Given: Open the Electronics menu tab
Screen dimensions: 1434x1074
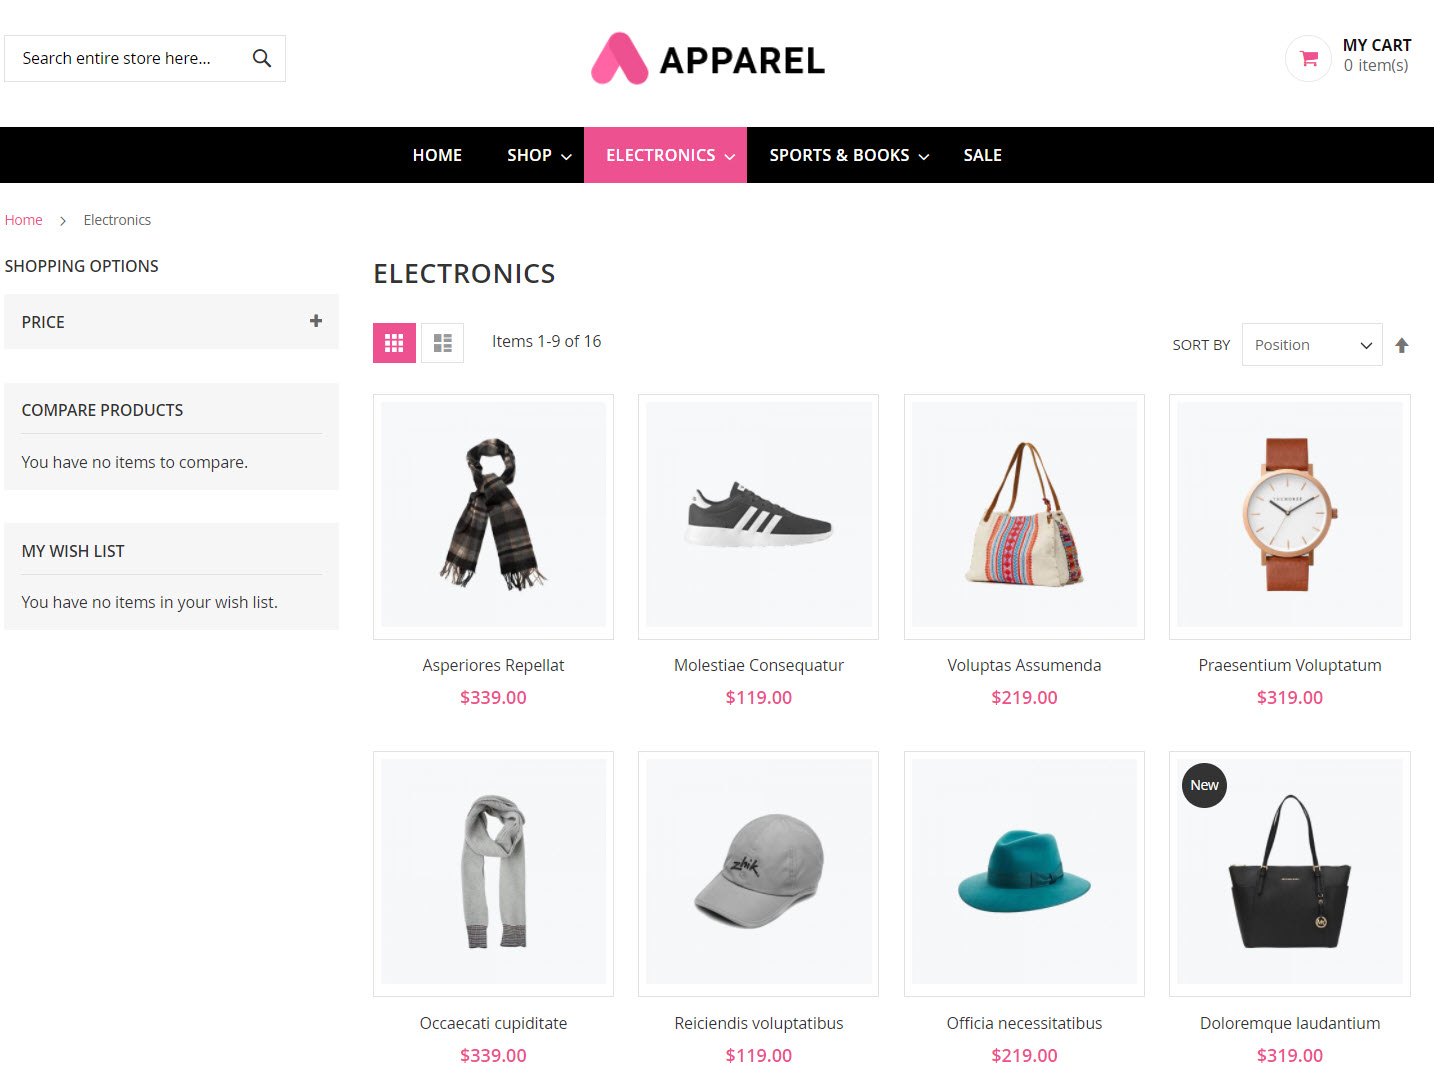Looking at the screenshot, I should tap(665, 155).
